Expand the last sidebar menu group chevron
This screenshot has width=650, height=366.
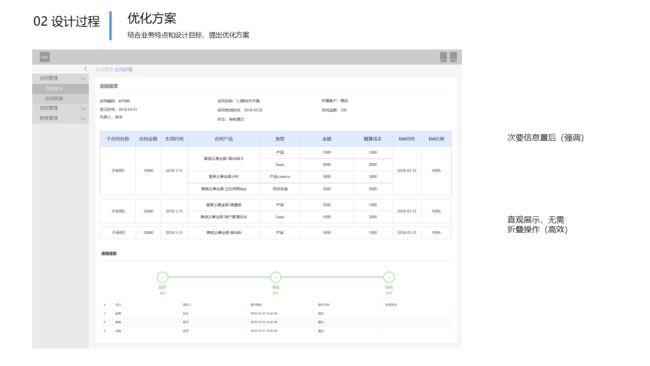coord(83,119)
